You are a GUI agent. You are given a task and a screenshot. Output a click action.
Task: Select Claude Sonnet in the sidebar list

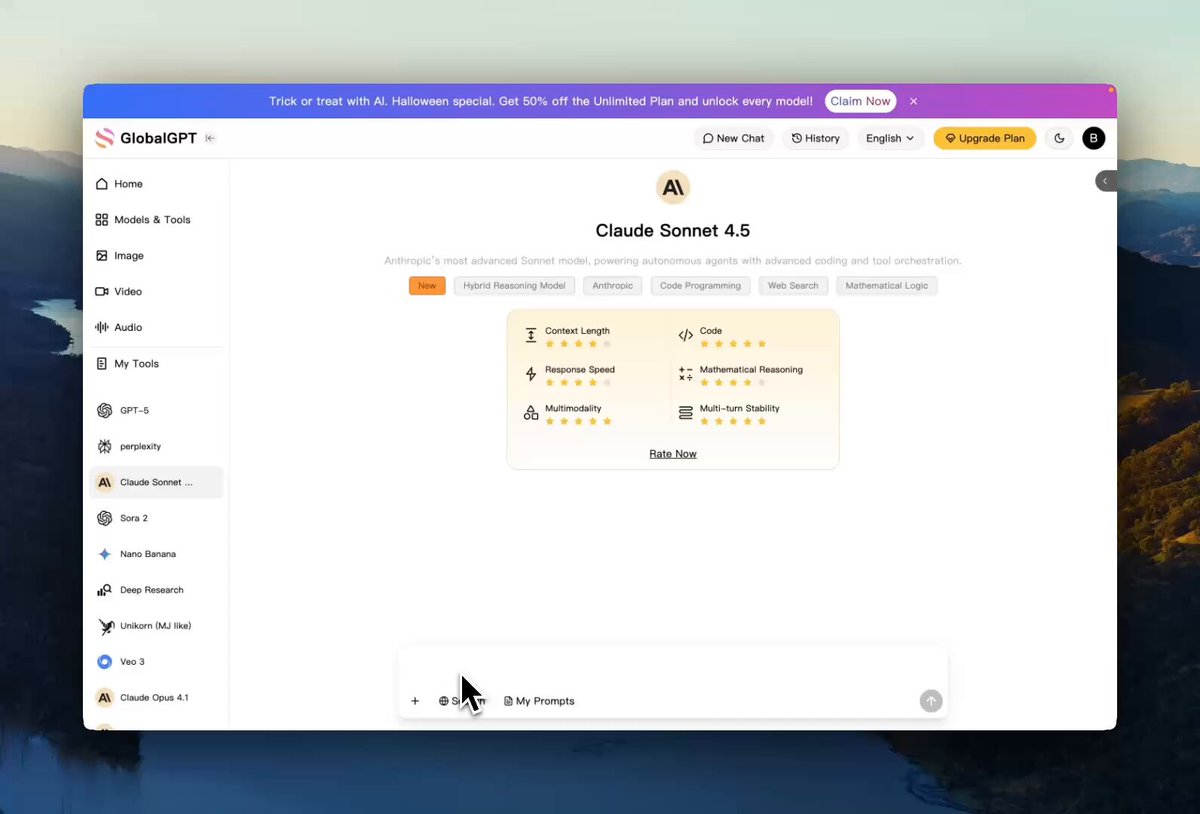[x=156, y=482]
